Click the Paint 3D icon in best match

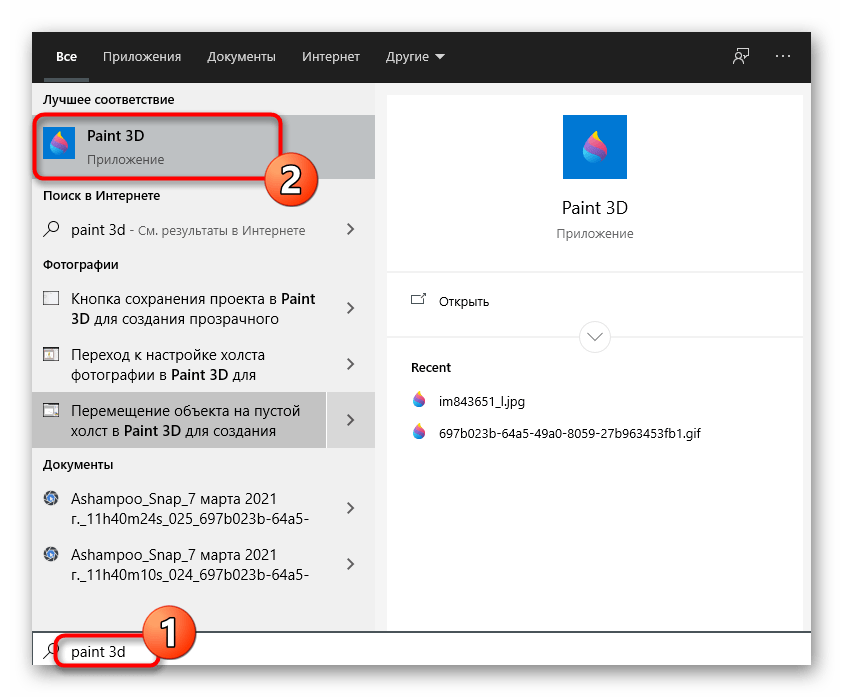(x=61, y=145)
